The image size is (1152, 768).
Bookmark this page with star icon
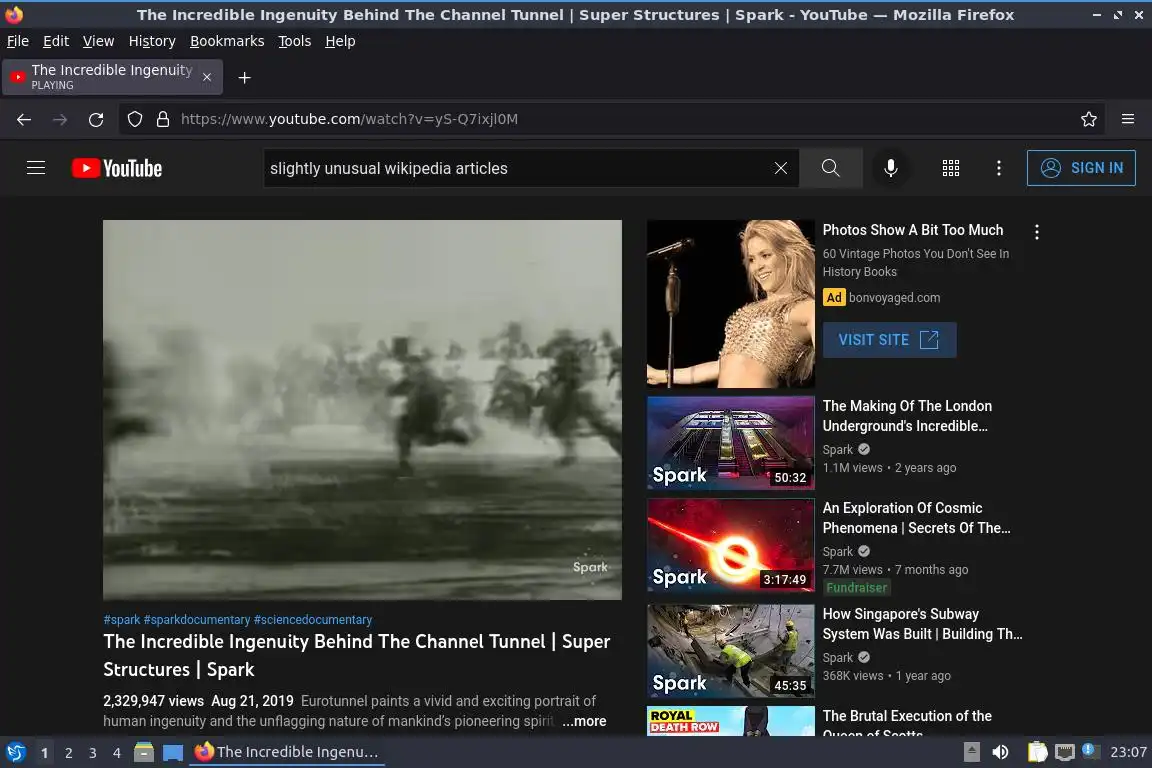coord(1089,119)
